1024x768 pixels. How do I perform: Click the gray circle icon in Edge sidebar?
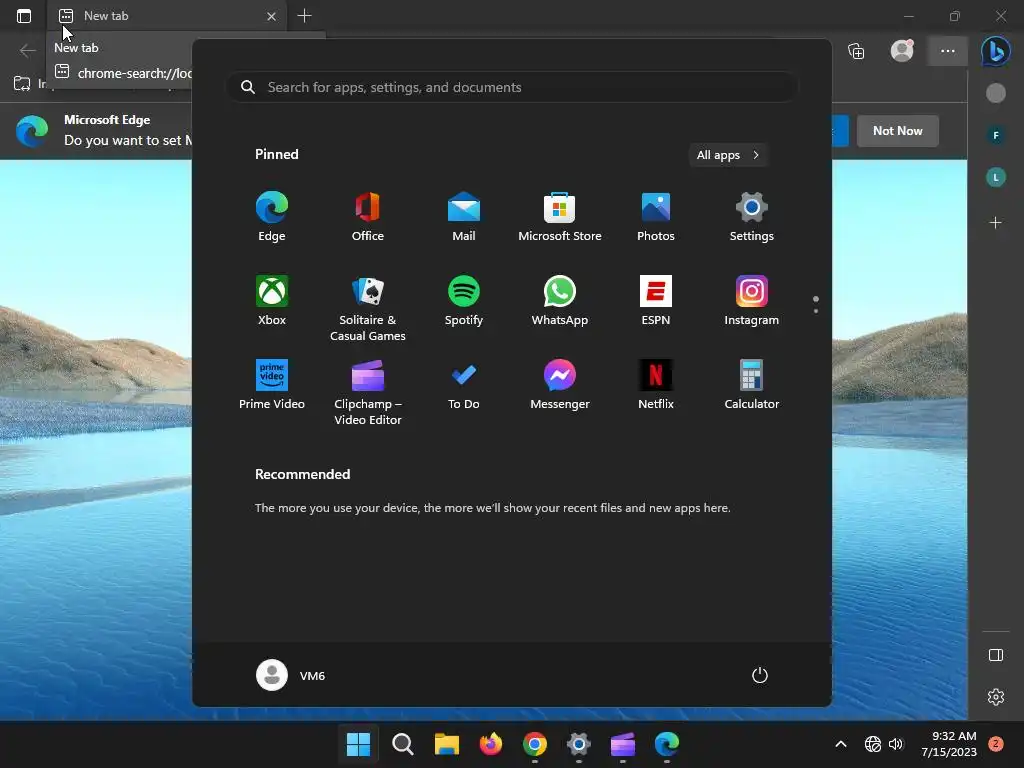(995, 93)
